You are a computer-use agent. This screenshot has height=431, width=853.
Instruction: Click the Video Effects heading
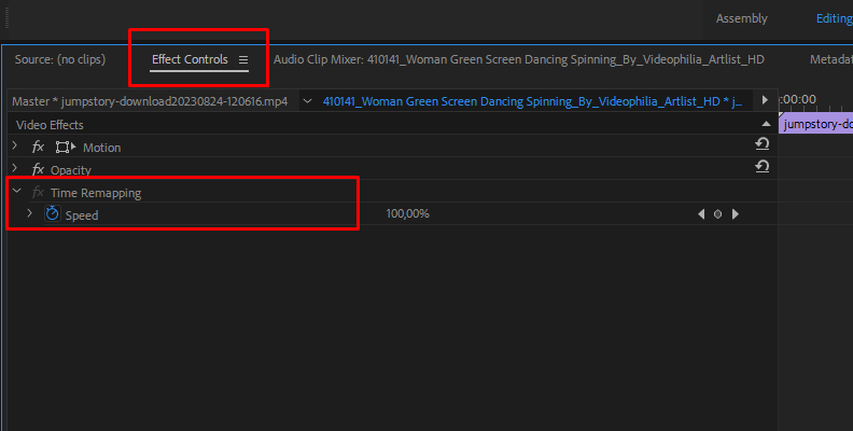point(50,125)
